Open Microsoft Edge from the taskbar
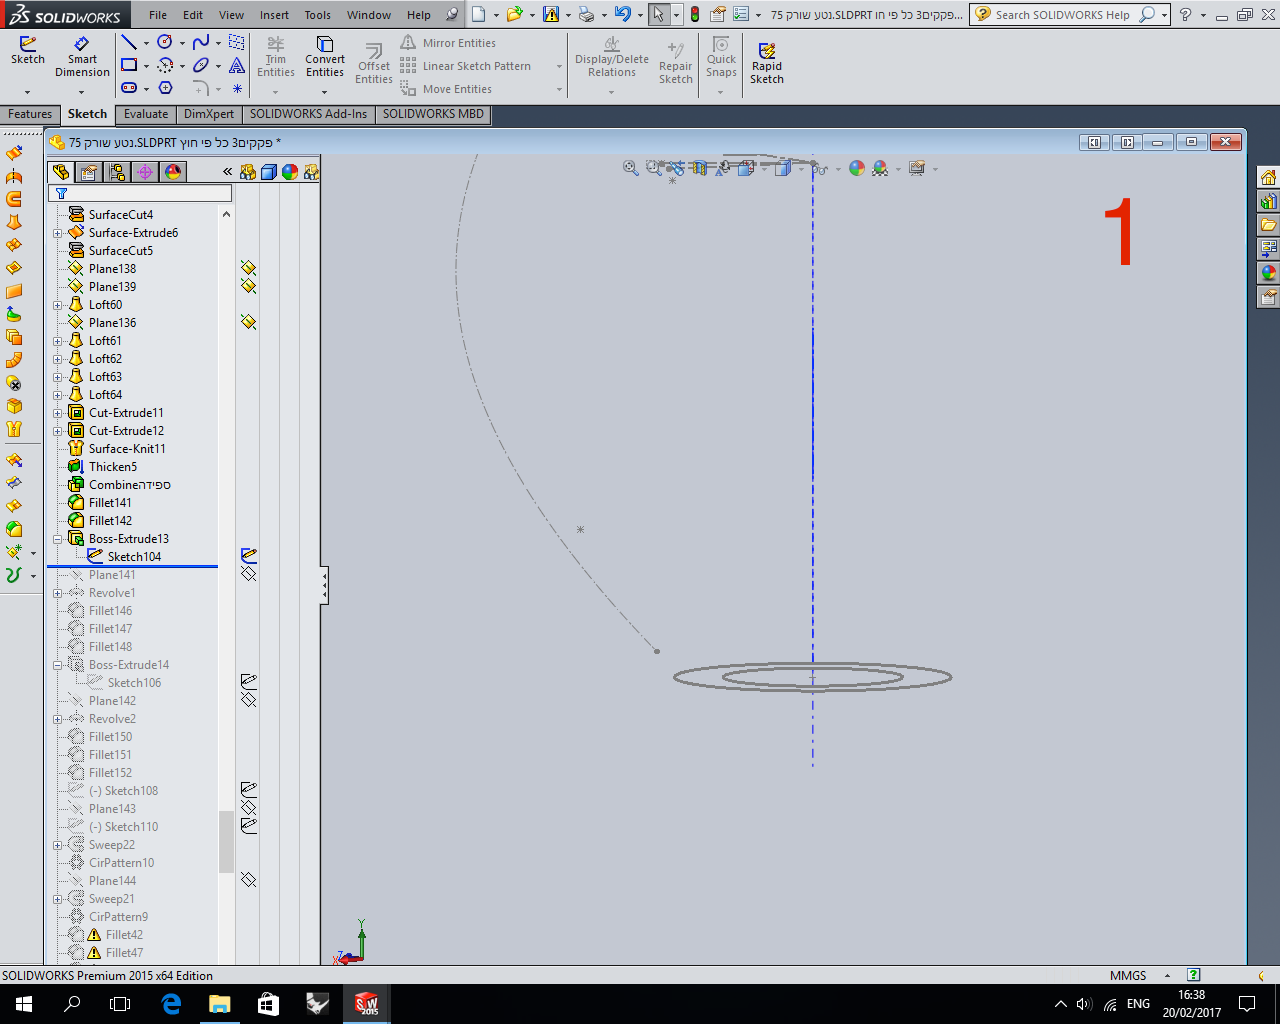 (x=171, y=1004)
